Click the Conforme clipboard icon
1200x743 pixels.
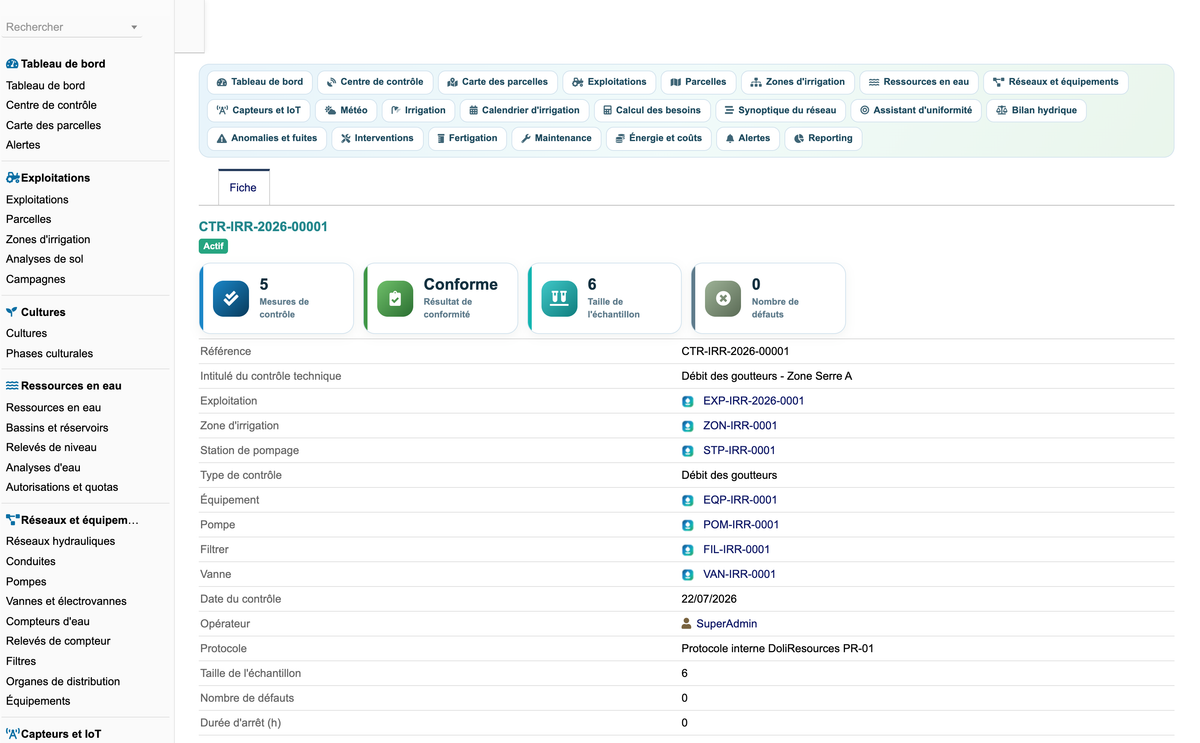pyautogui.click(x=395, y=298)
